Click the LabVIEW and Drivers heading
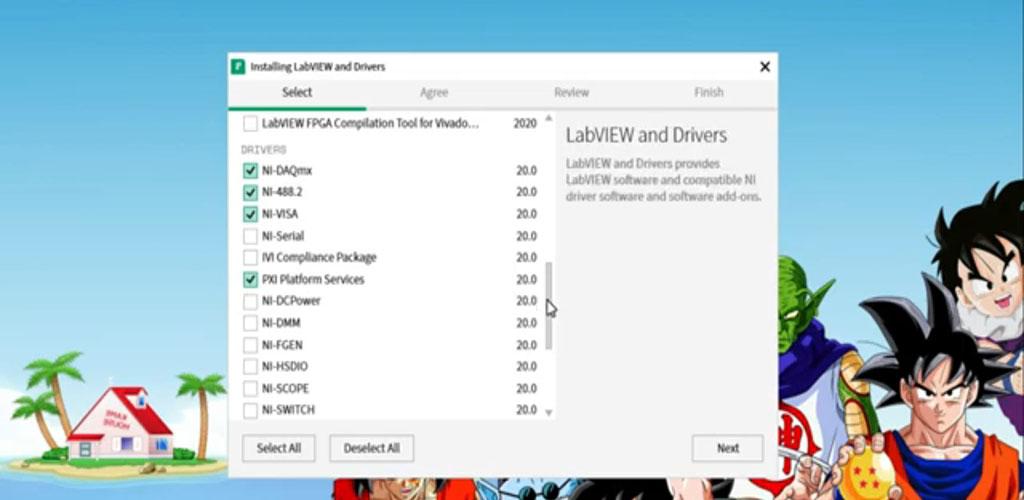The image size is (1024, 500). 646,136
